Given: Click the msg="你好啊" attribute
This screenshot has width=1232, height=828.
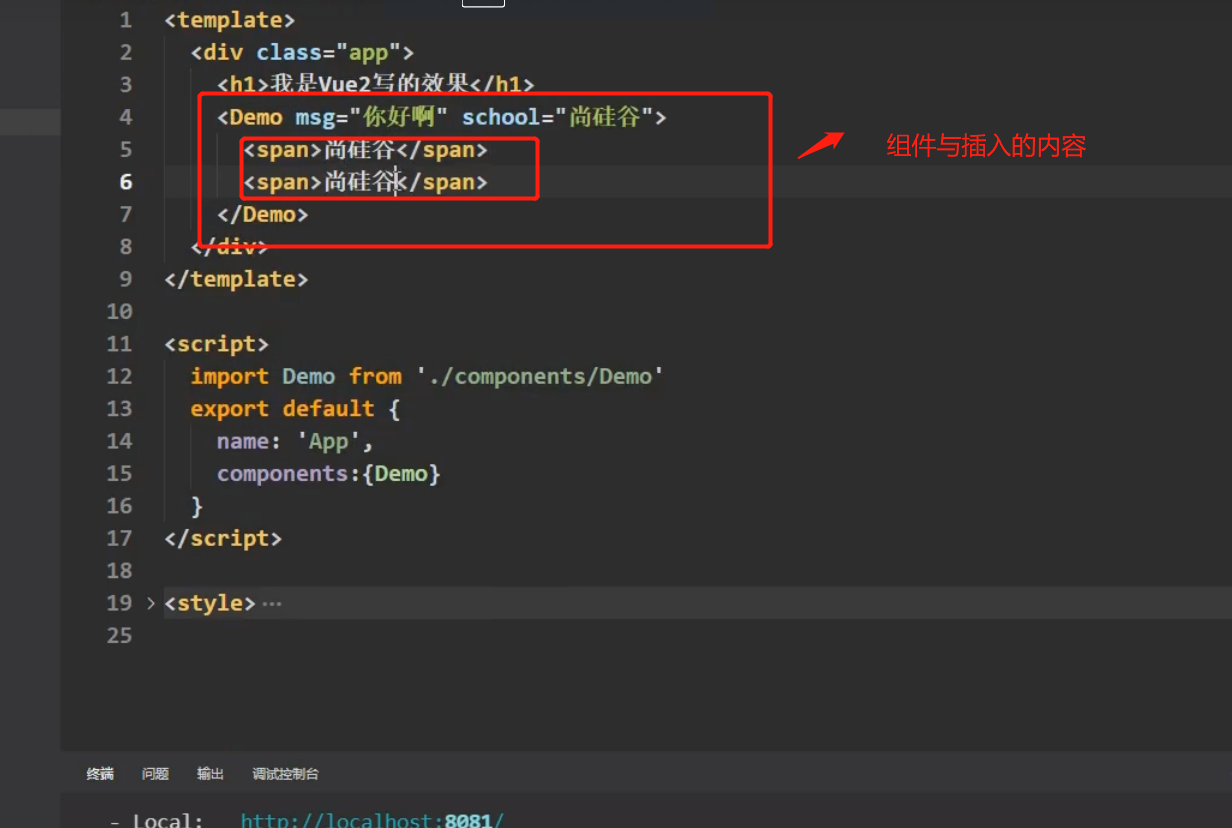Looking at the screenshot, I should pyautogui.click(x=371, y=117).
